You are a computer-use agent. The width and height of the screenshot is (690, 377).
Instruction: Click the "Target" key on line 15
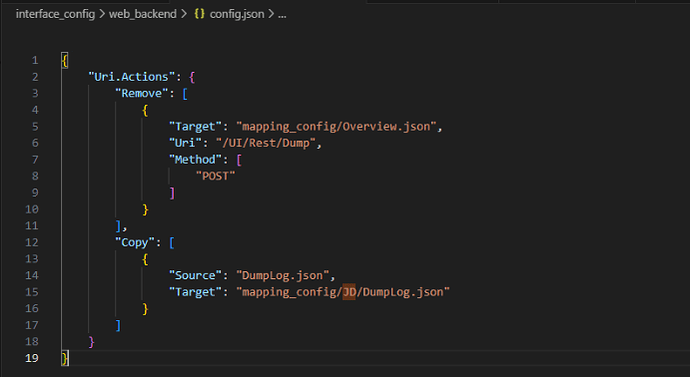pyautogui.click(x=196, y=292)
